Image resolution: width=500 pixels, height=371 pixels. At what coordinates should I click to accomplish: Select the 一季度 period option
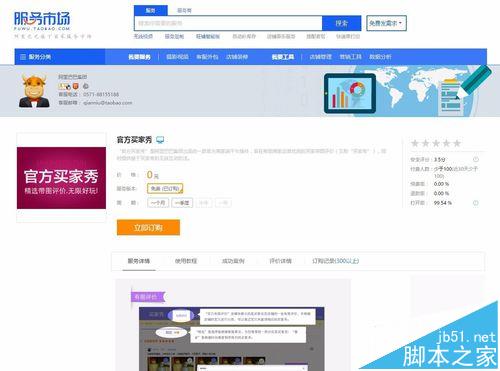182,203
